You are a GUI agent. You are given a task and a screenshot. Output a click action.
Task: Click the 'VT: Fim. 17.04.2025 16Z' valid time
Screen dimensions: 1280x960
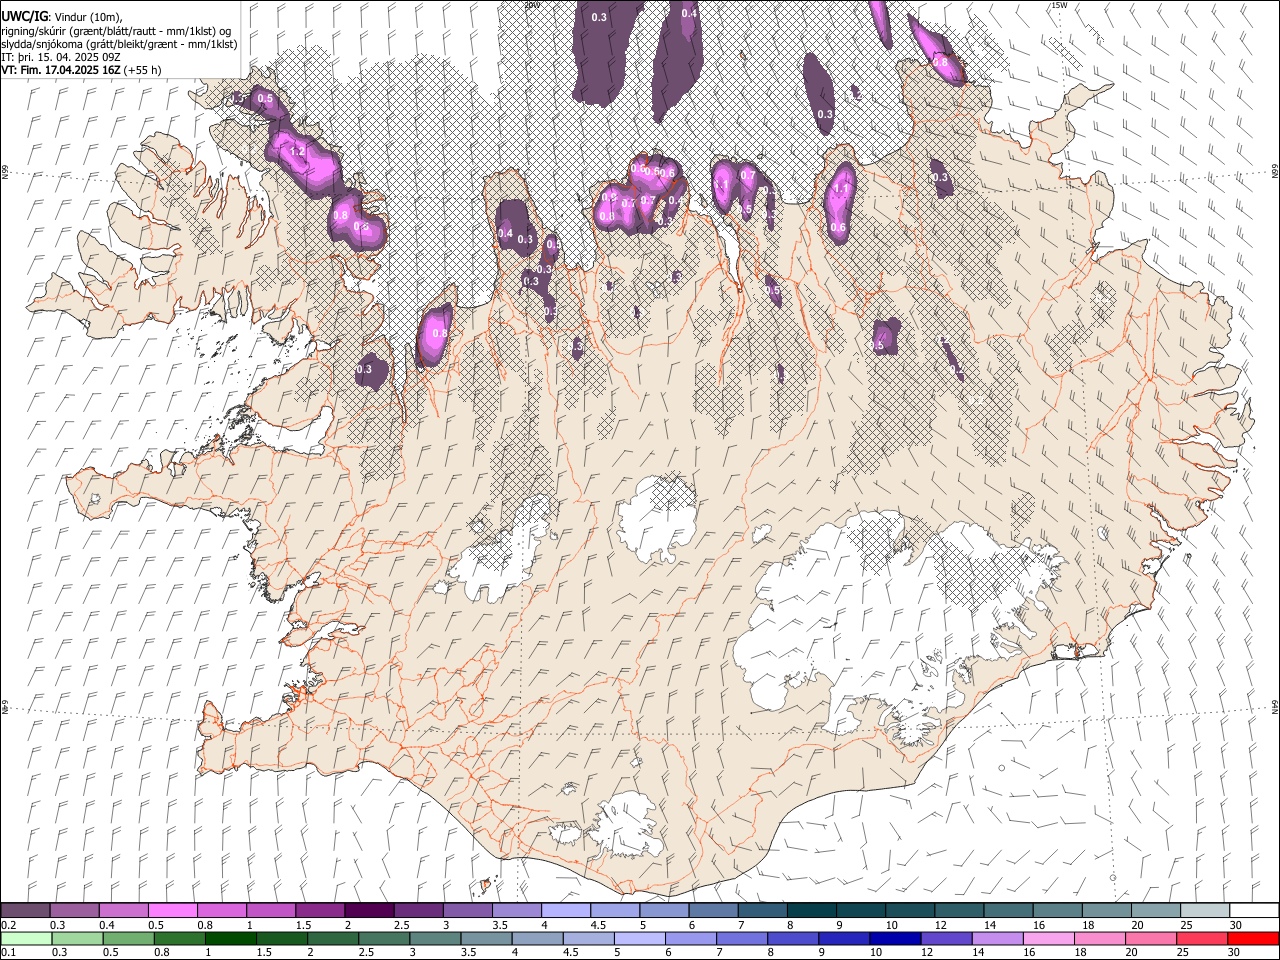[62, 70]
